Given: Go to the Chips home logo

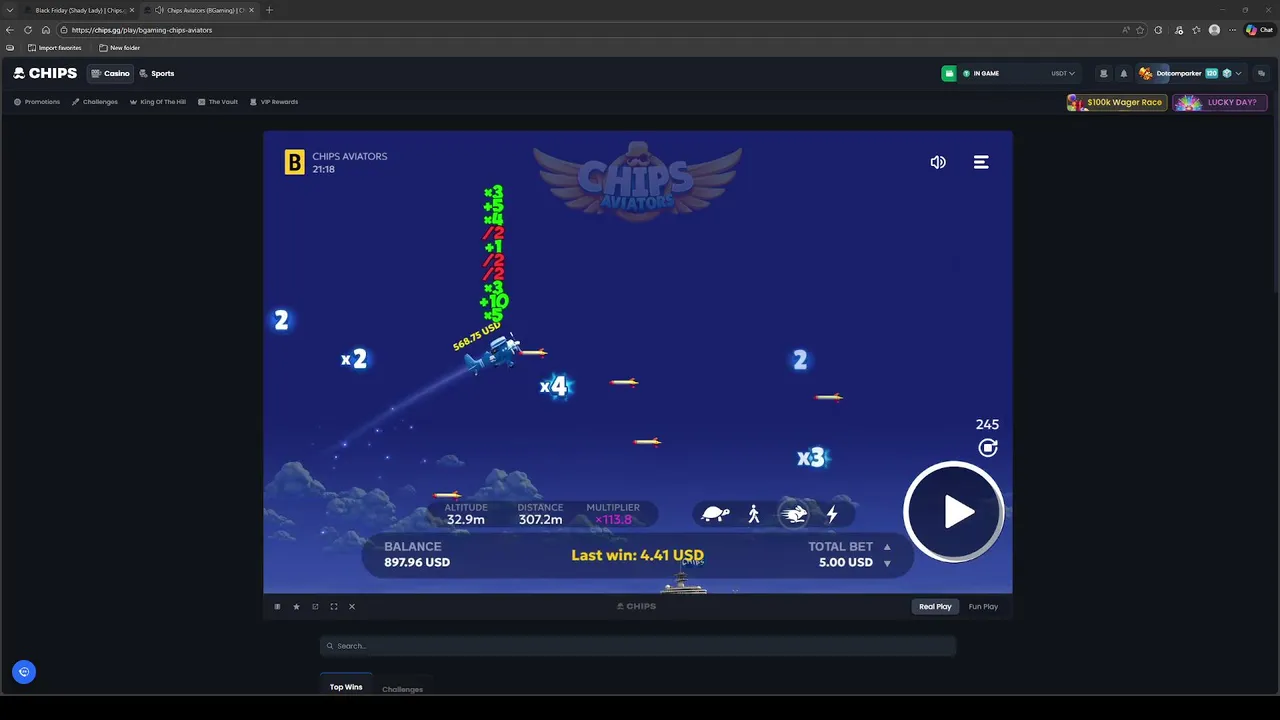Looking at the screenshot, I should click(45, 73).
